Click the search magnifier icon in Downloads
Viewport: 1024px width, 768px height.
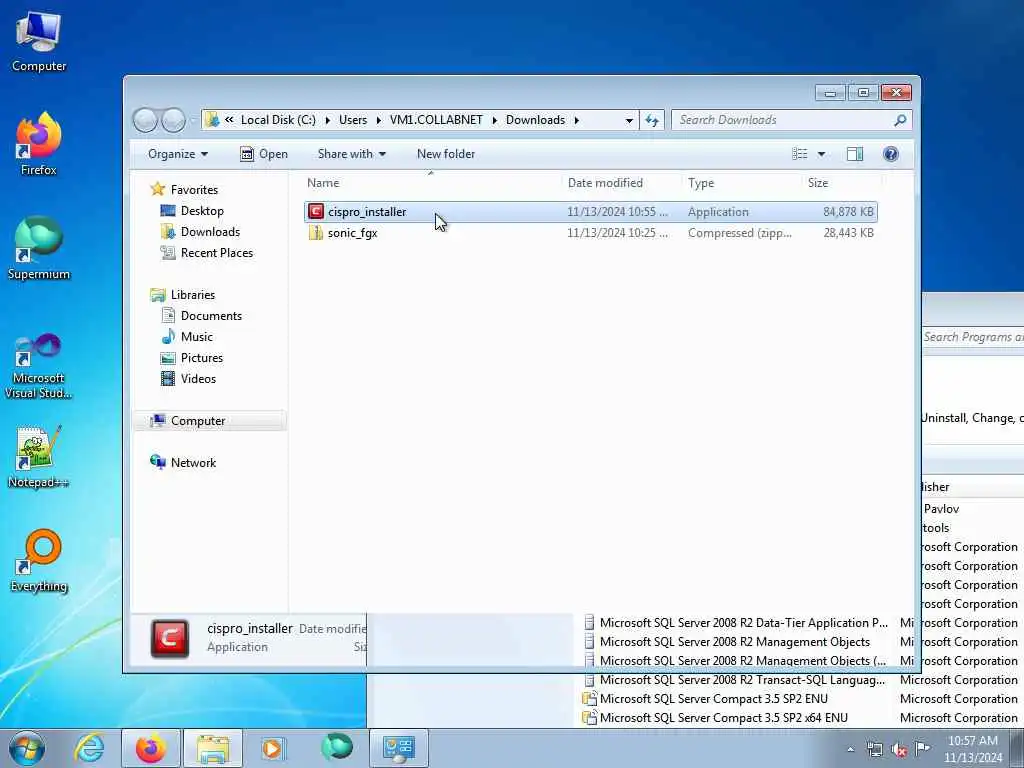[900, 120]
